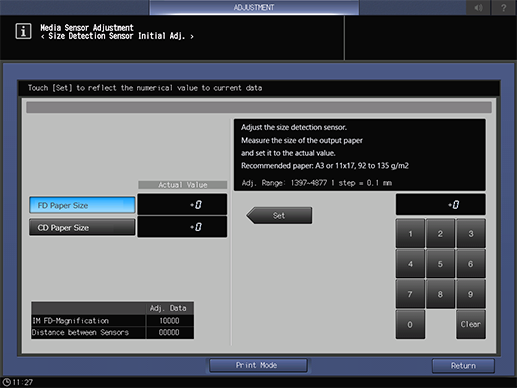
Task: Click the Set arrow button
Action: point(279,215)
